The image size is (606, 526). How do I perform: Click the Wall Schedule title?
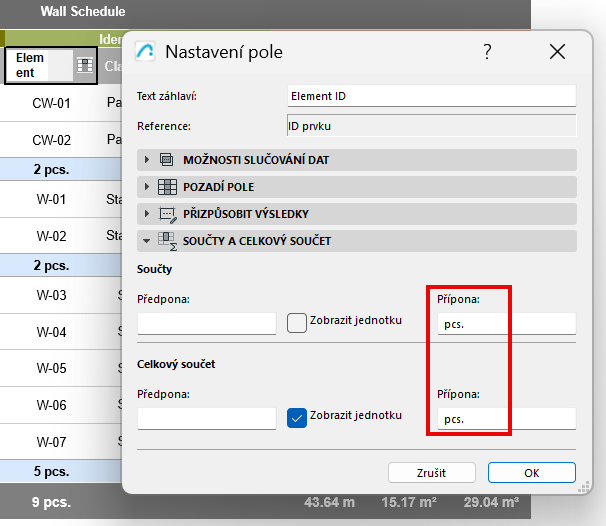(83, 11)
